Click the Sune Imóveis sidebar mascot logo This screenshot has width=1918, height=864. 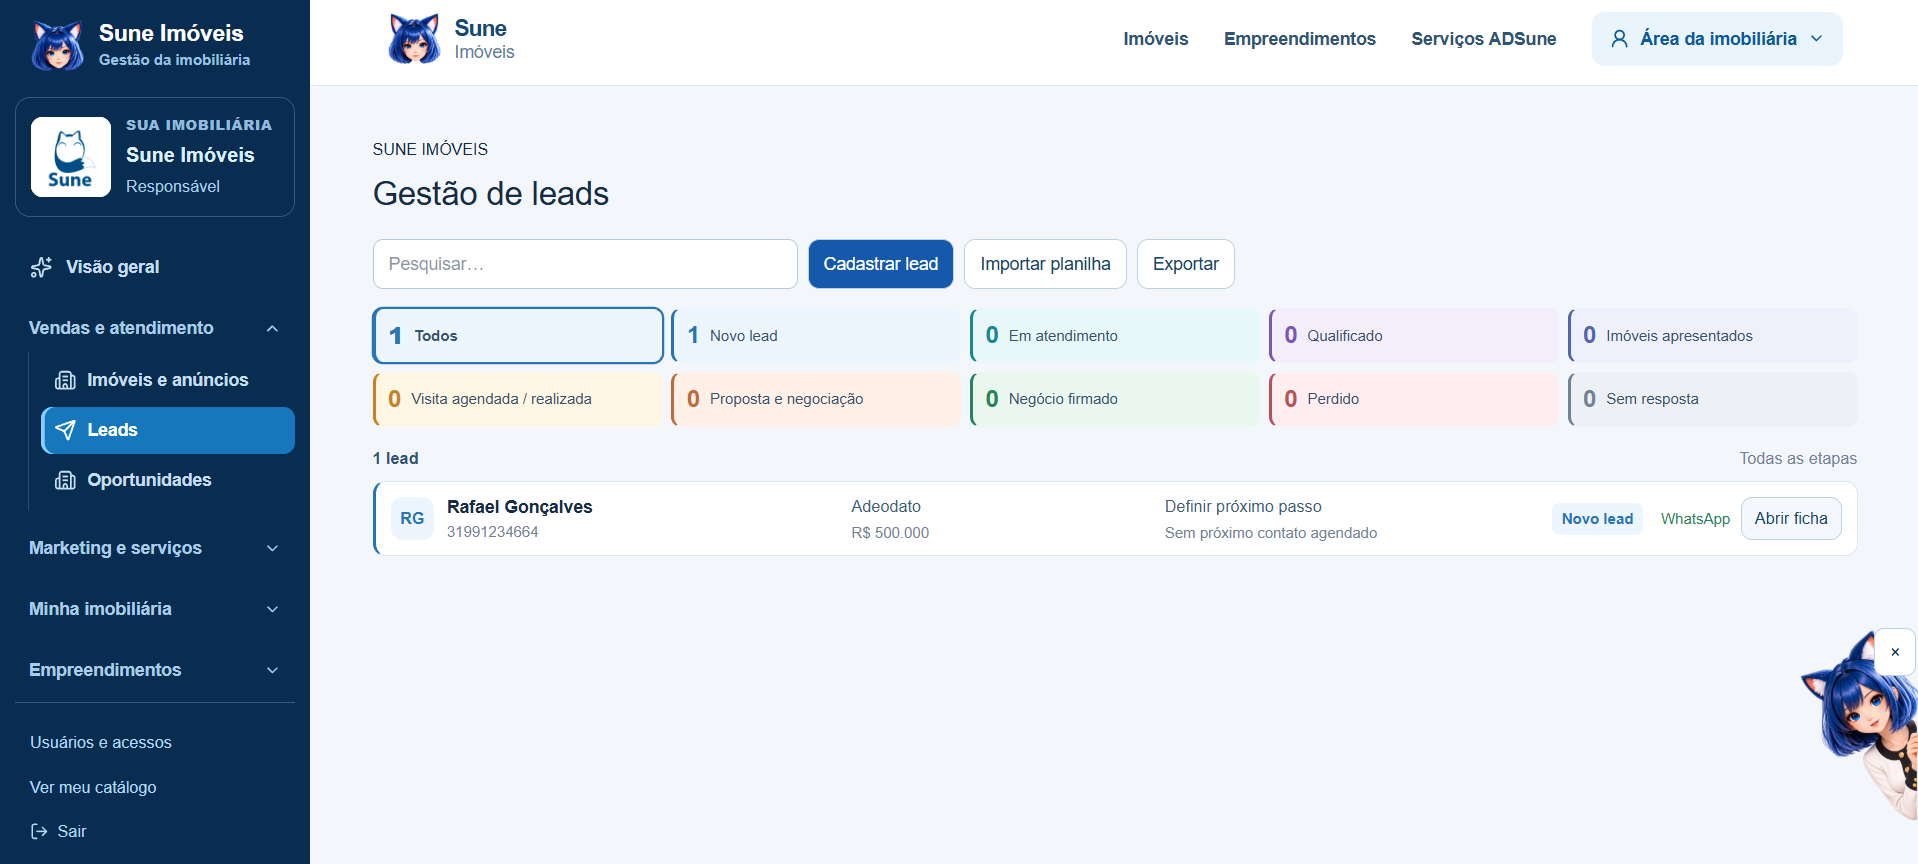(57, 45)
